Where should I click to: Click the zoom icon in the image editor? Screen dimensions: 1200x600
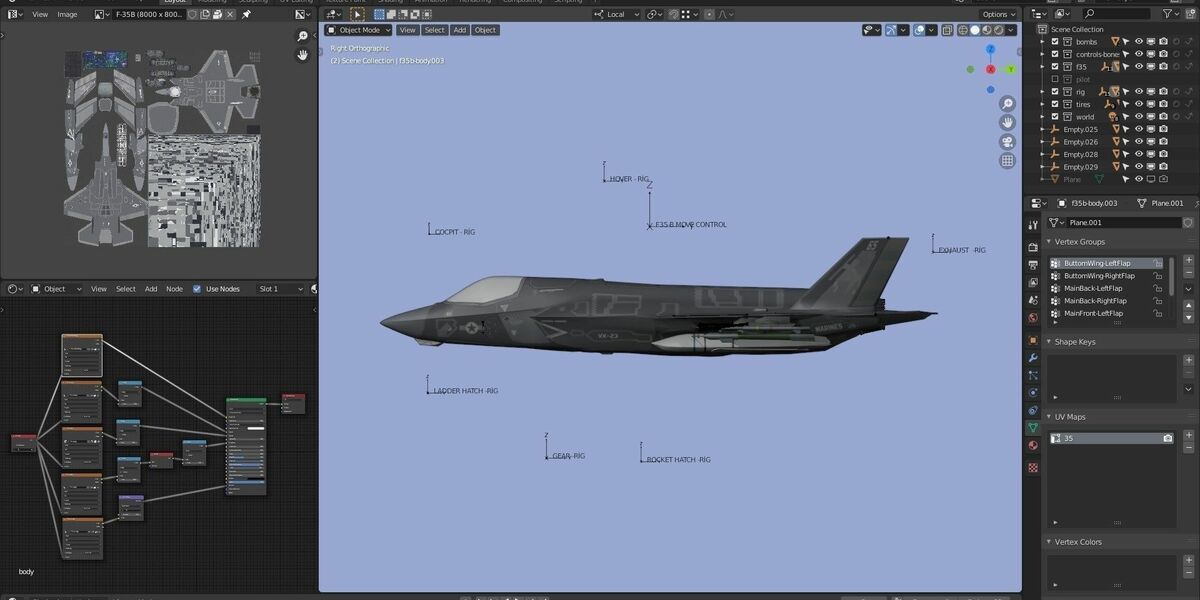(303, 36)
